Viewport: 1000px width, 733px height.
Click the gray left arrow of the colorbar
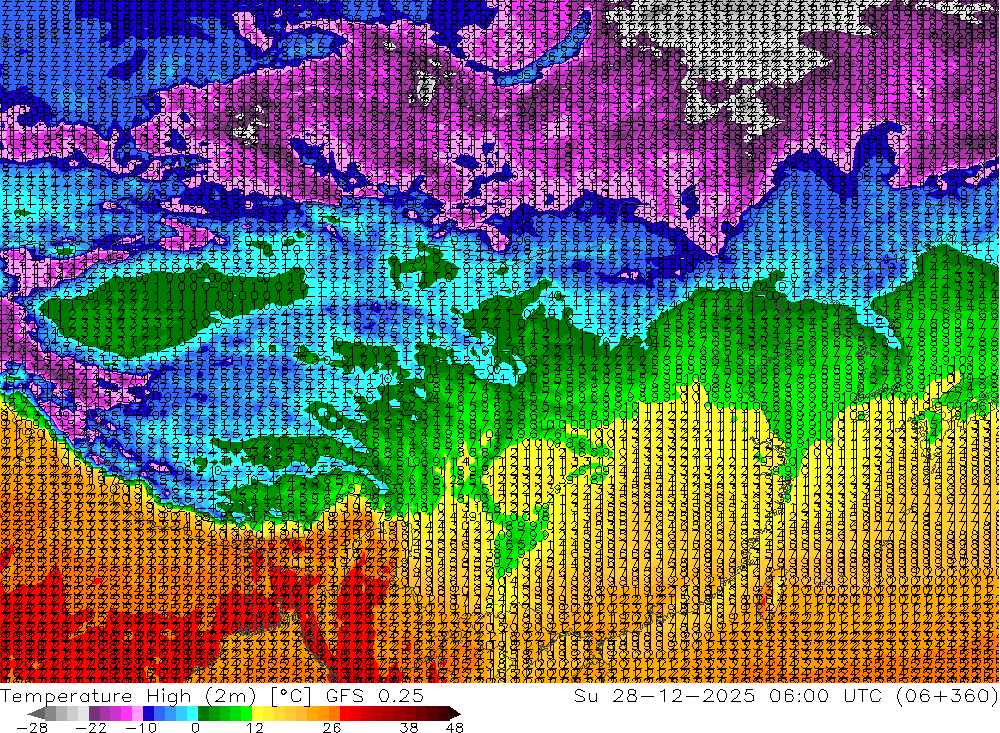pyautogui.click(x=36, y=714)
